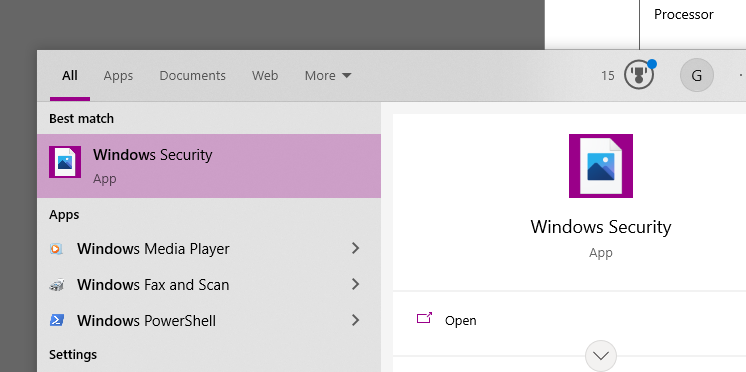The image size is (746, 372).
Task: Expand Windows Fax and Scan options arrow
Action: (x=355, y=284)
